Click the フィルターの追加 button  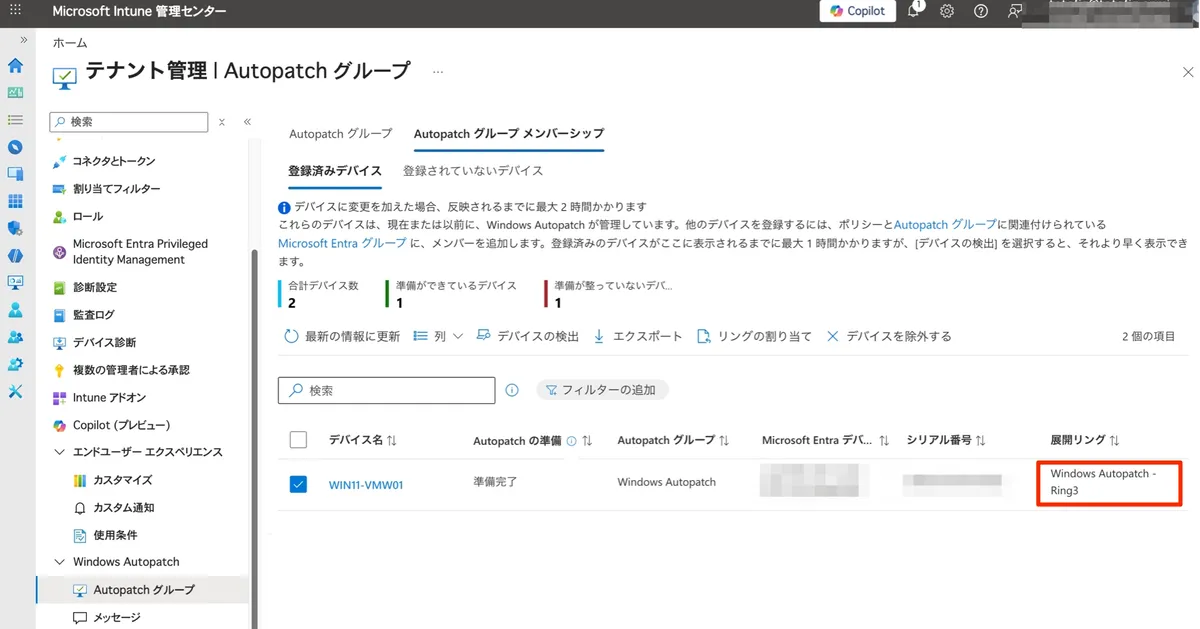pyautogui.click(x=602, y=390)
